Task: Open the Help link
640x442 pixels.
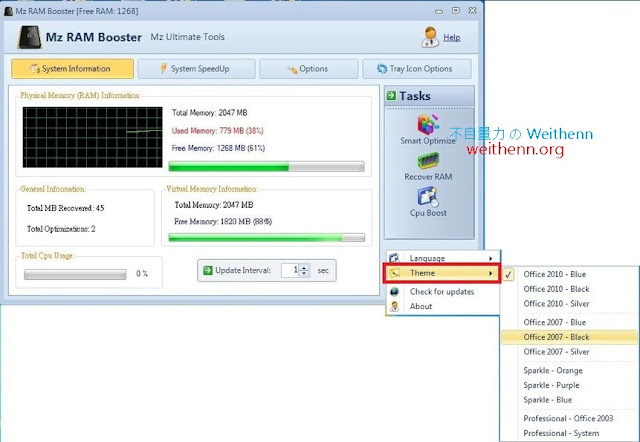Action: 452,38
